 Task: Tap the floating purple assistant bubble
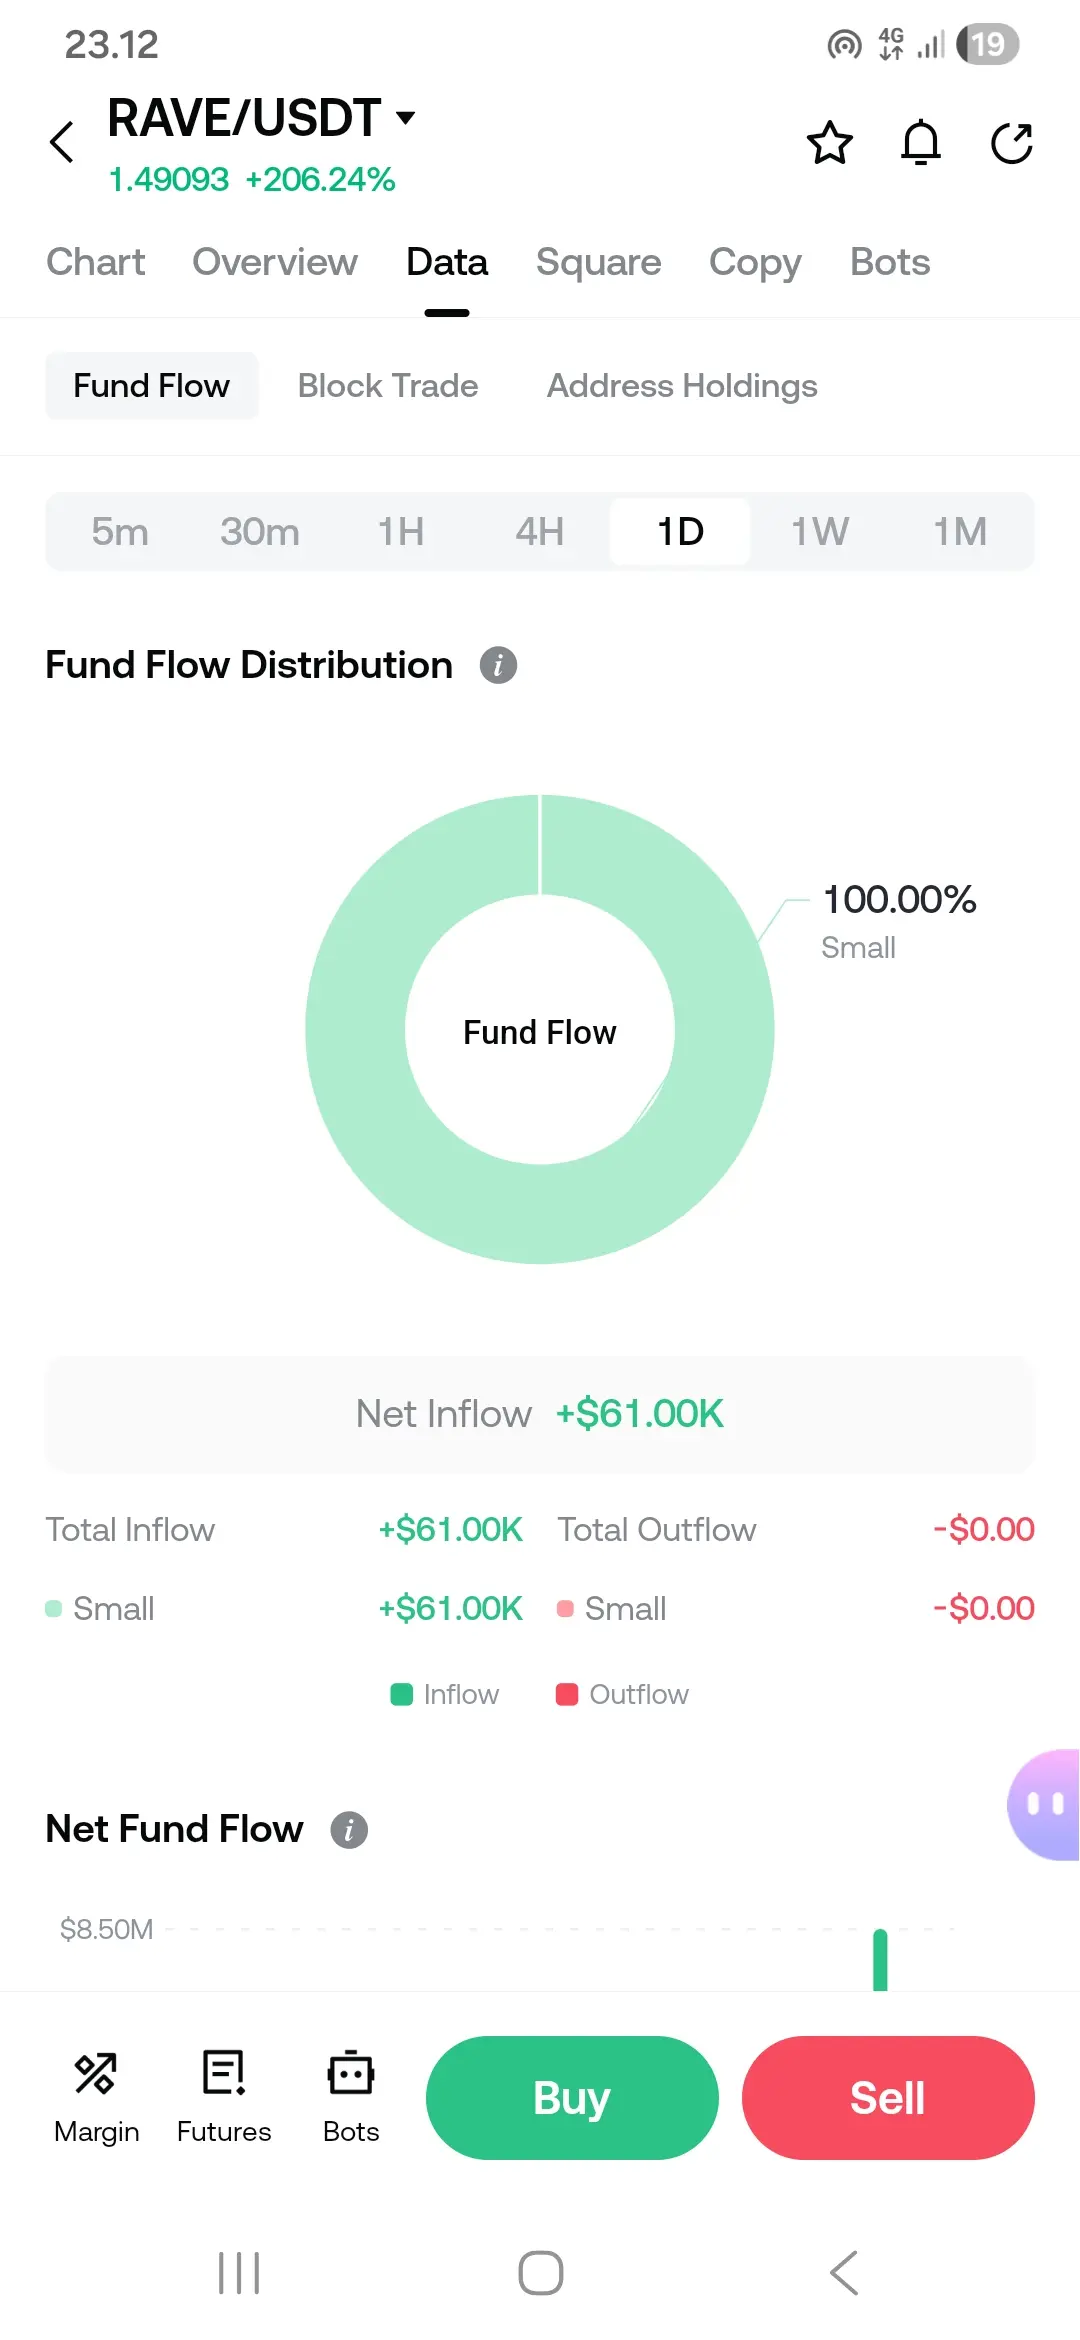[1045, 1804]
